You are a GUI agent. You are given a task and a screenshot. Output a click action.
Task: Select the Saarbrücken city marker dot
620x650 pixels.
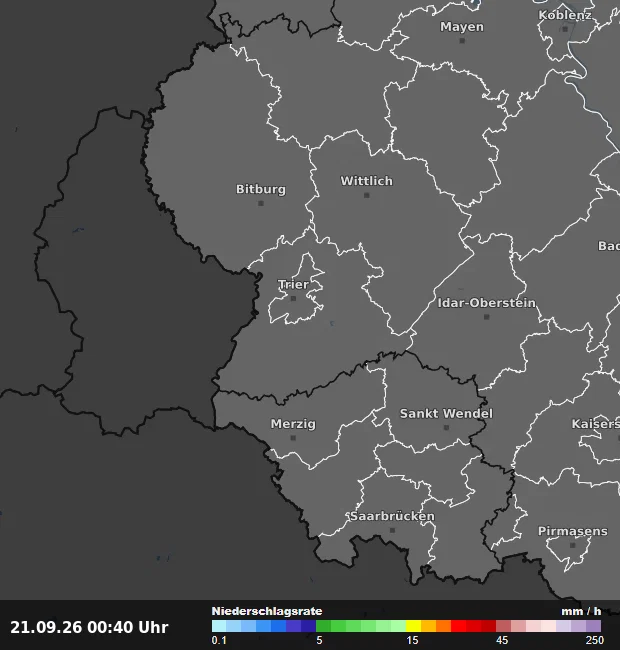(x=392, y=530)
